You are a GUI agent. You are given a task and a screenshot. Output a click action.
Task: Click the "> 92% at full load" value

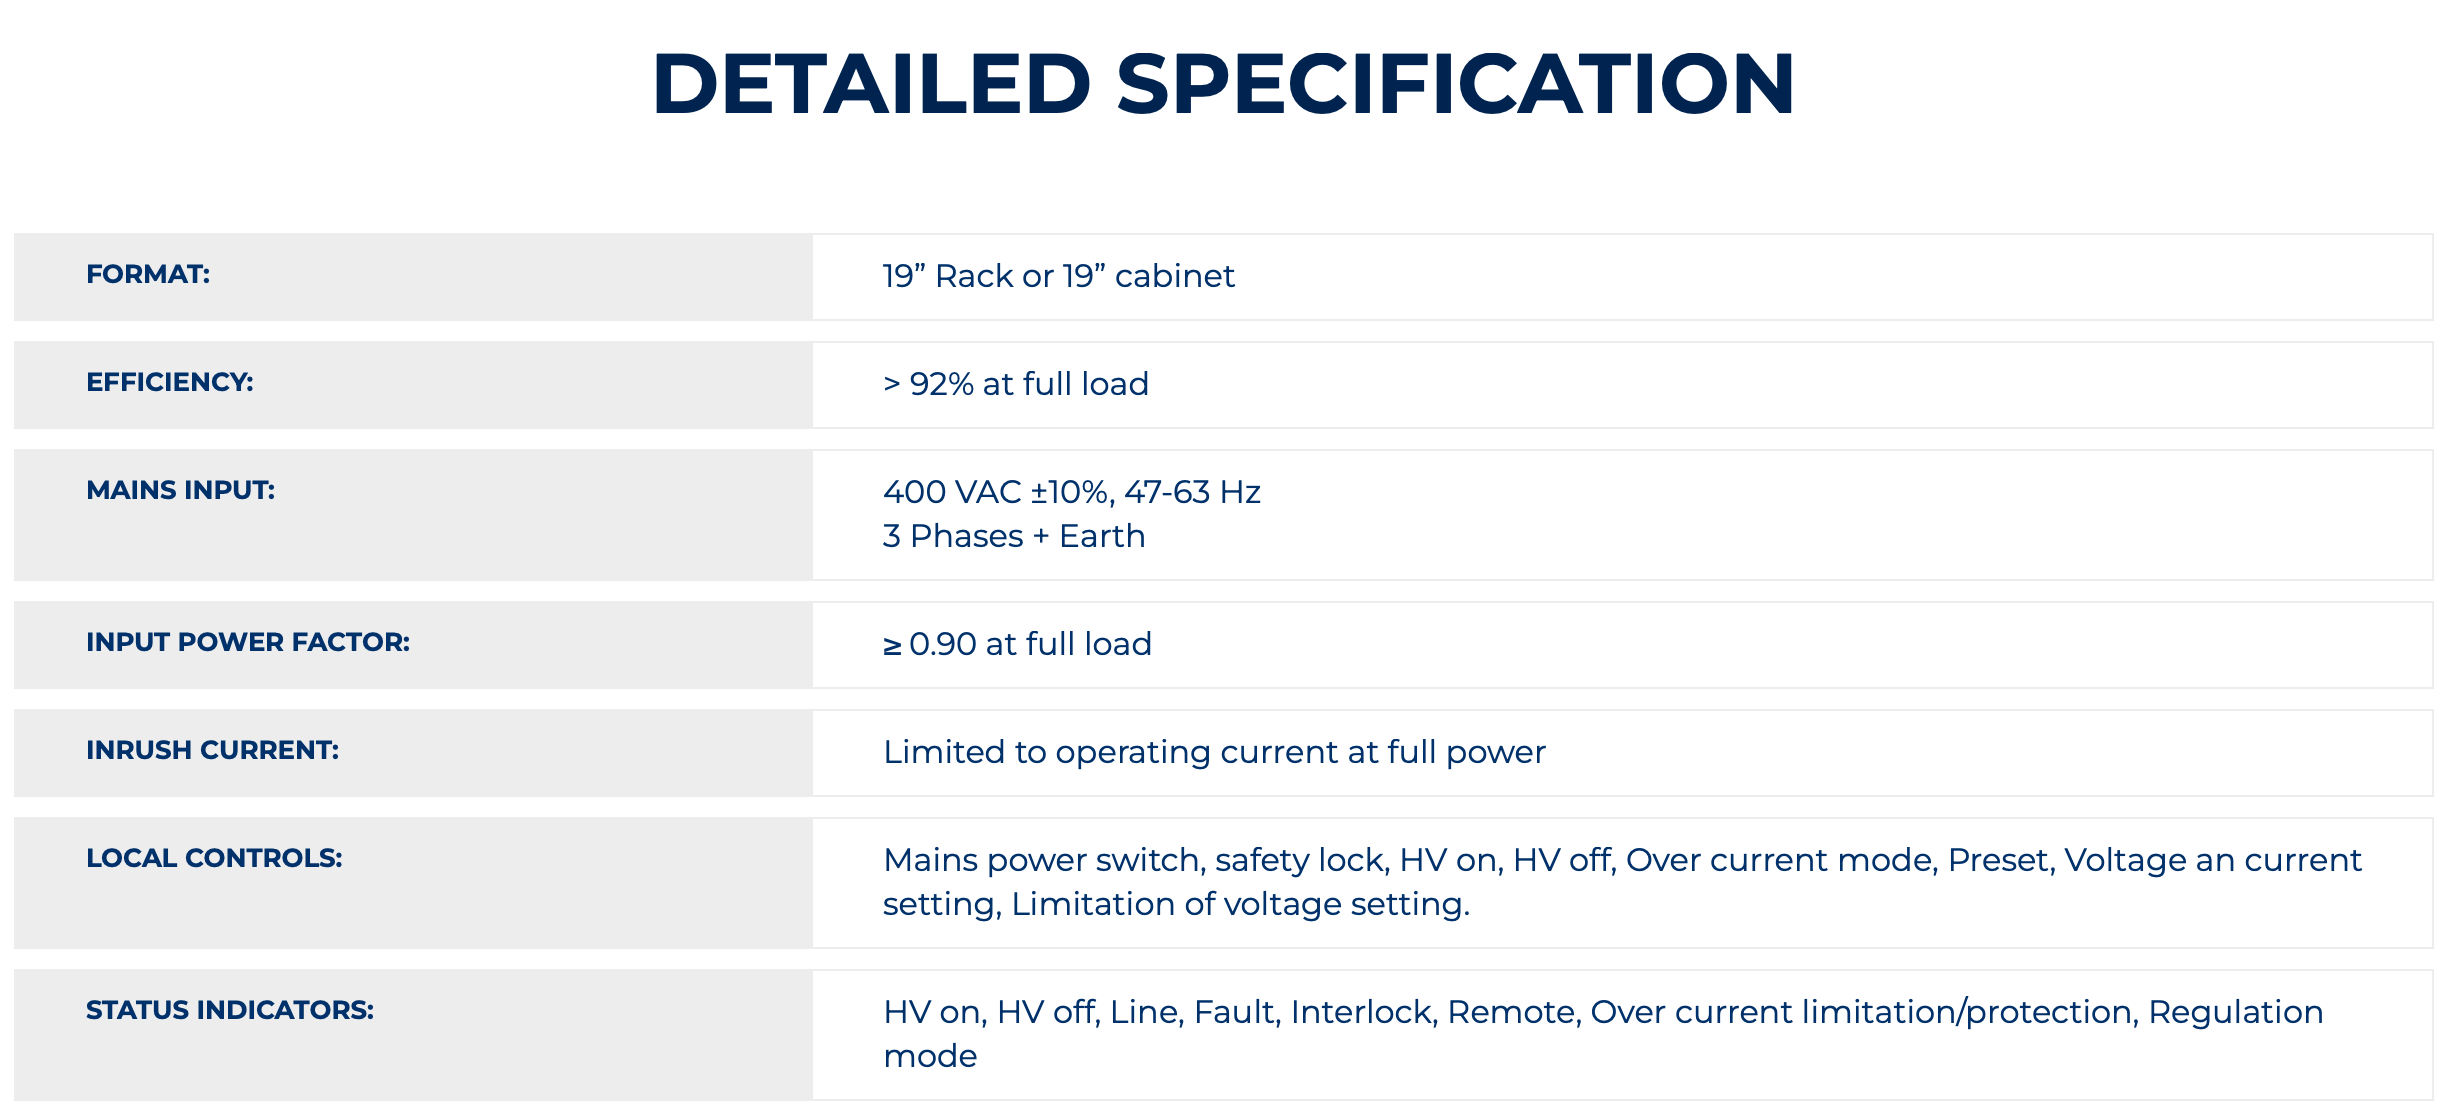click(1016, 384)
